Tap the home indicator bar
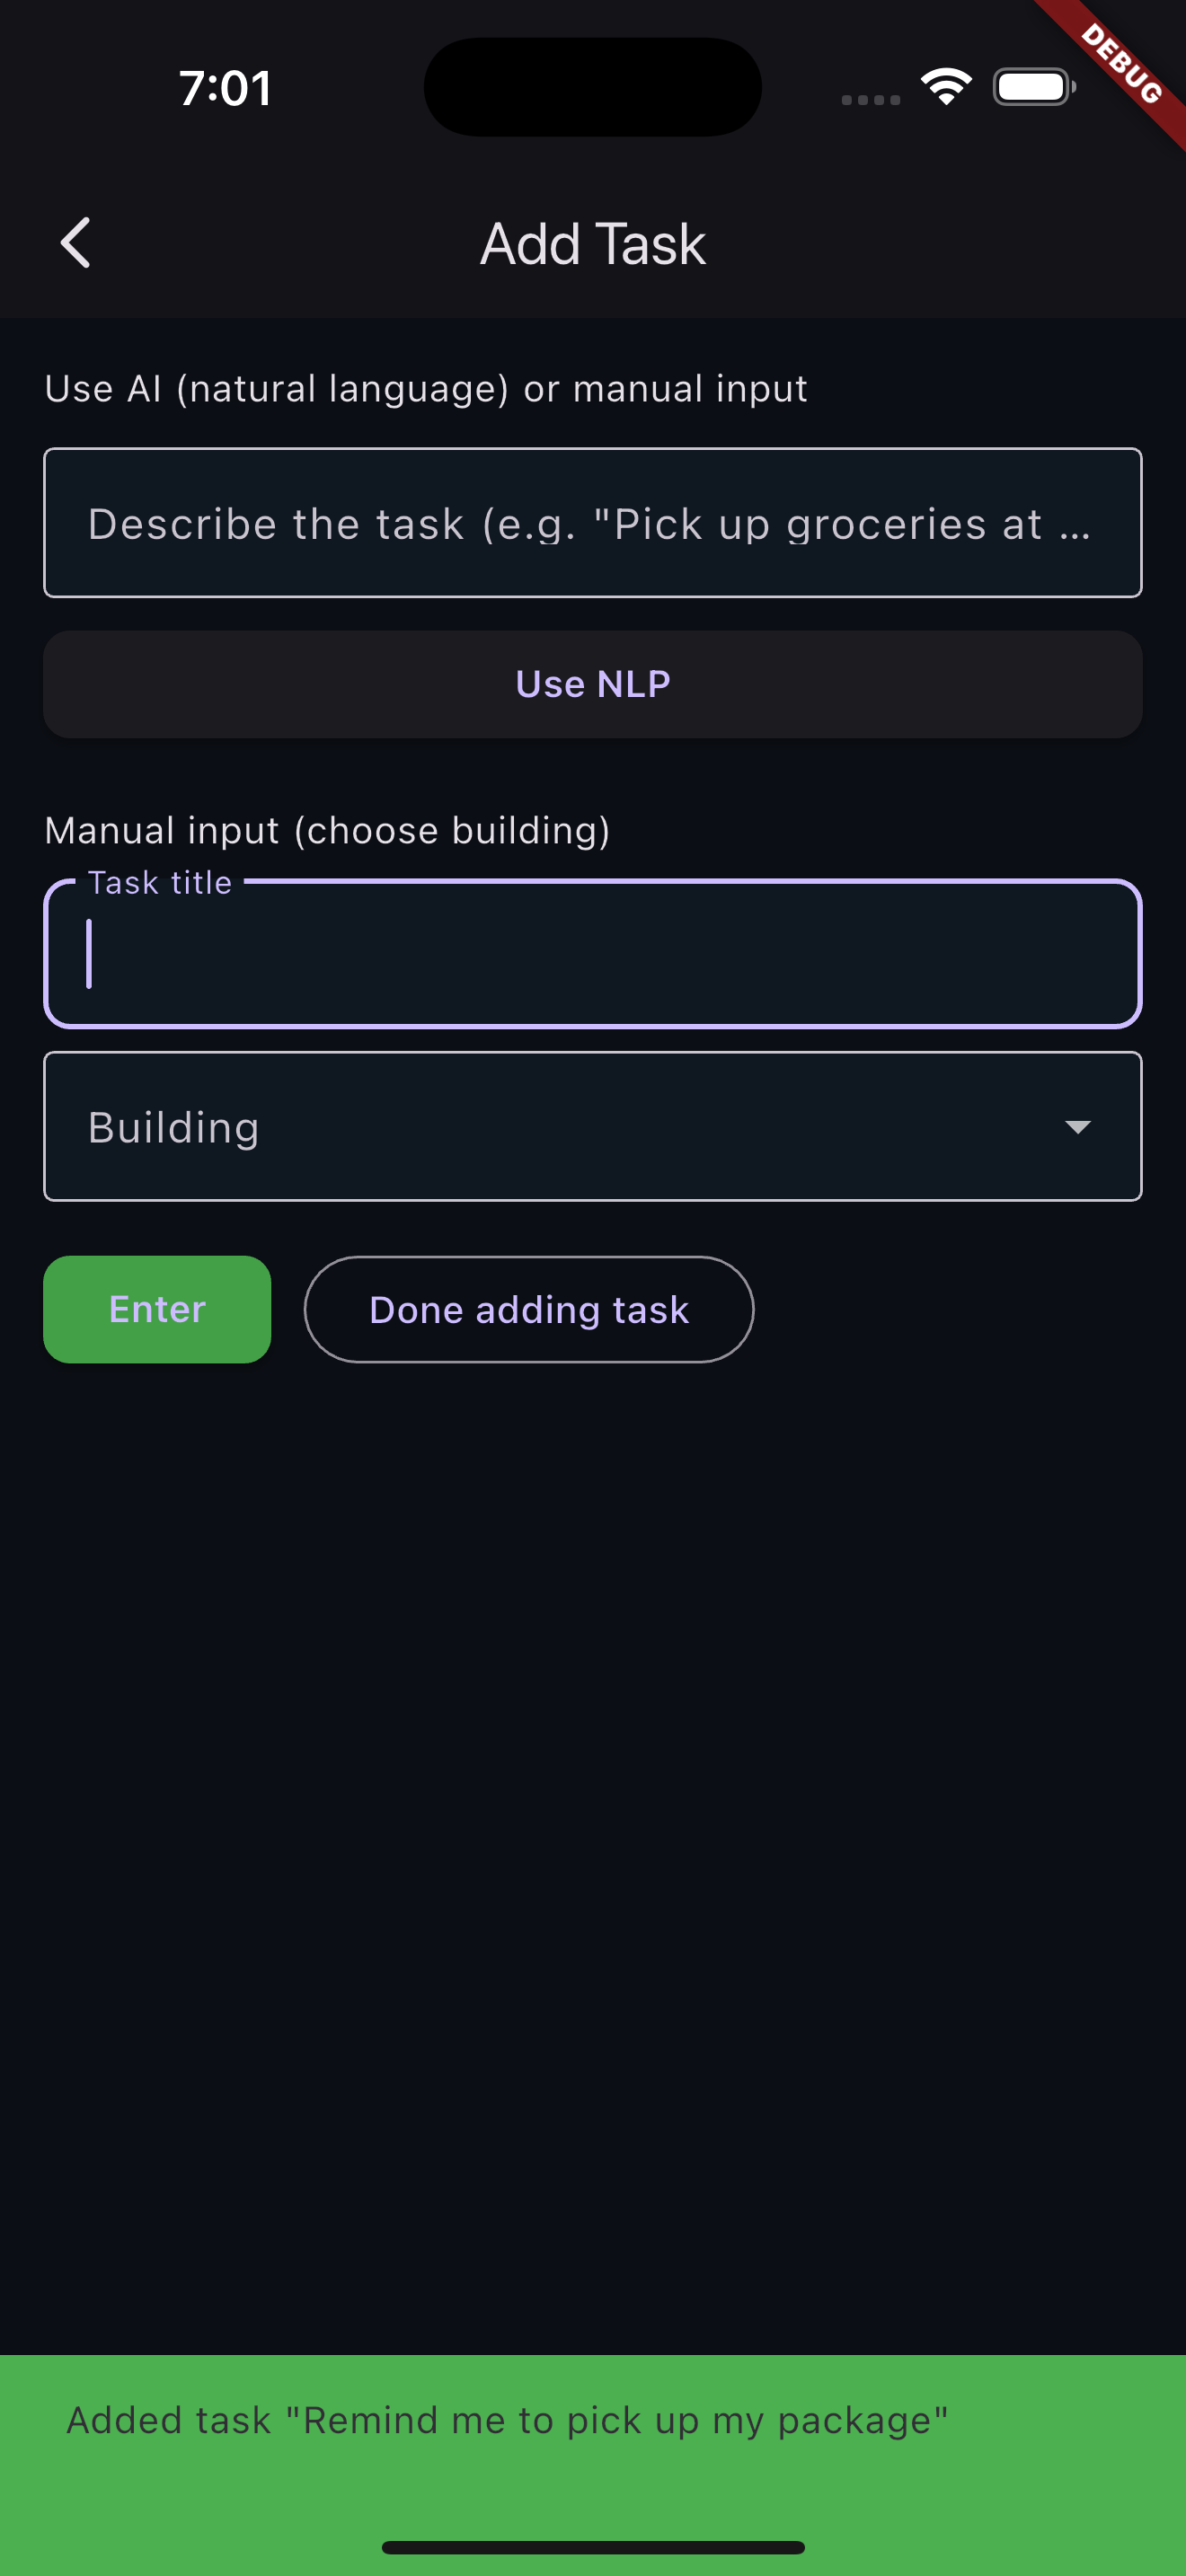This screenshot has width=1186, height=2576. click(593, 2547)
